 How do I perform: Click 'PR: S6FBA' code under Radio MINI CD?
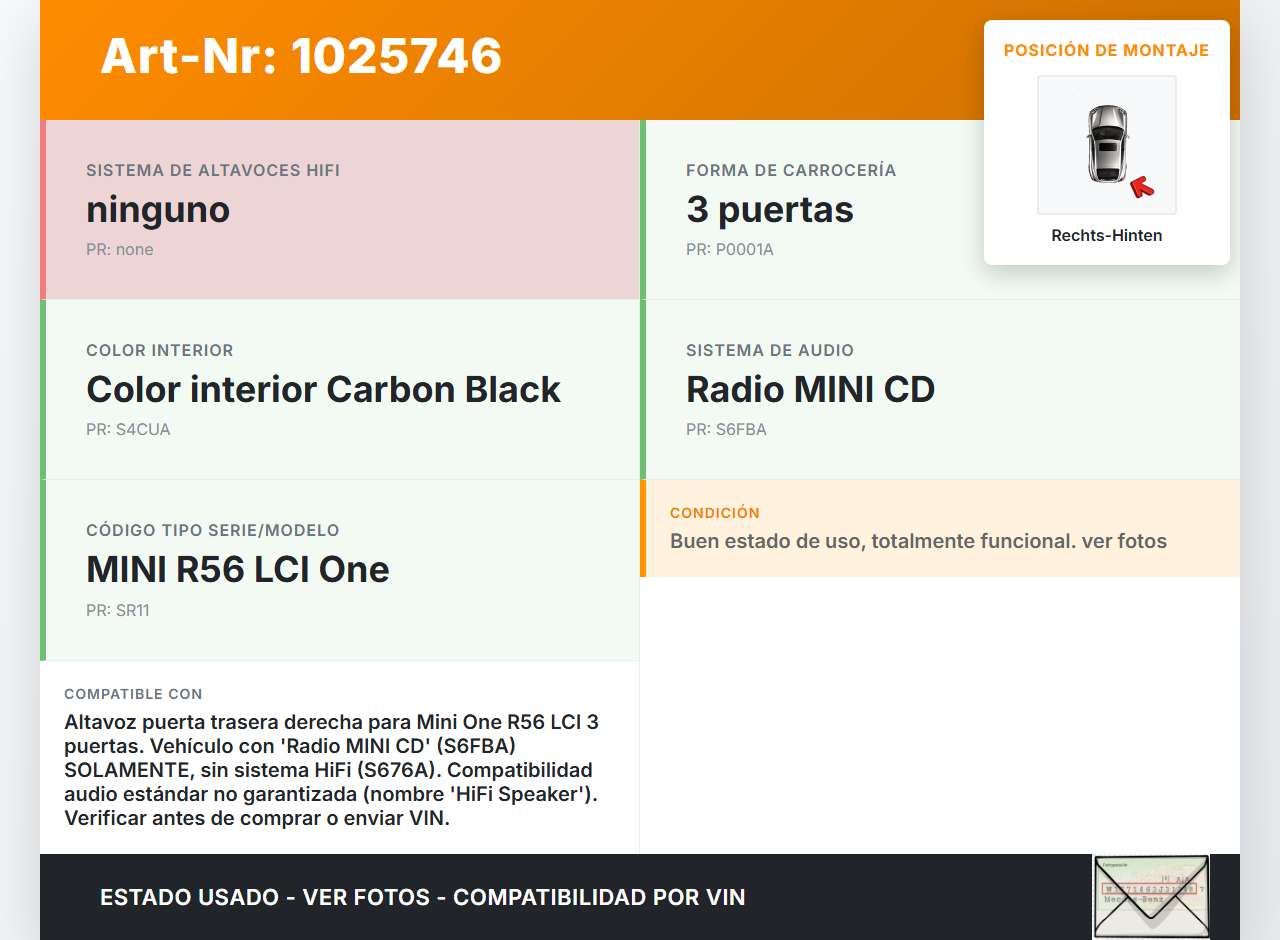pos(727,430)
